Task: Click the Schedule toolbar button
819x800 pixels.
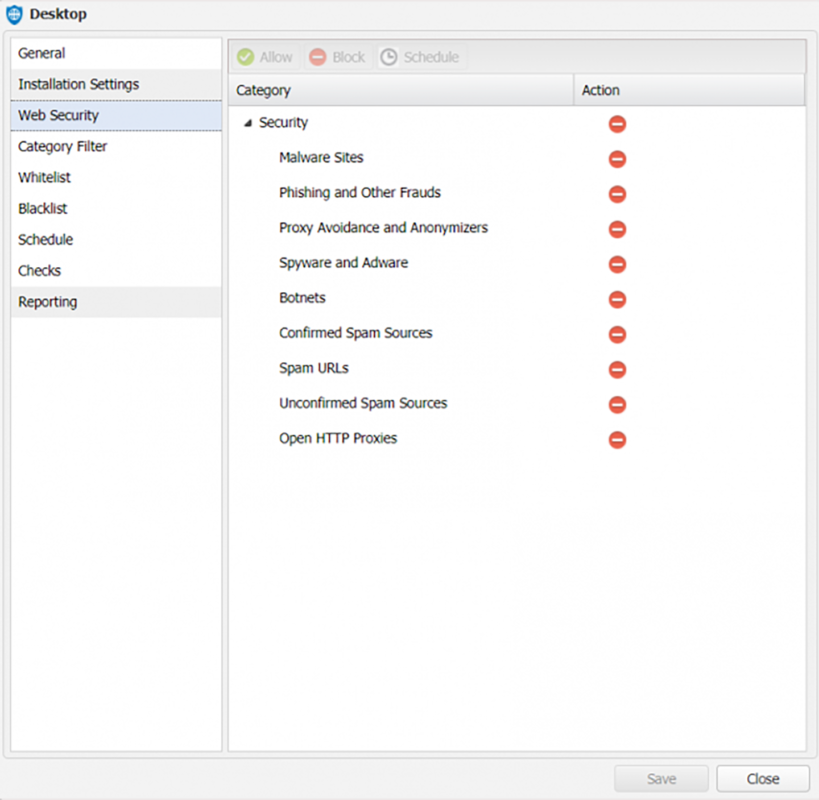Action: [420, 57]
